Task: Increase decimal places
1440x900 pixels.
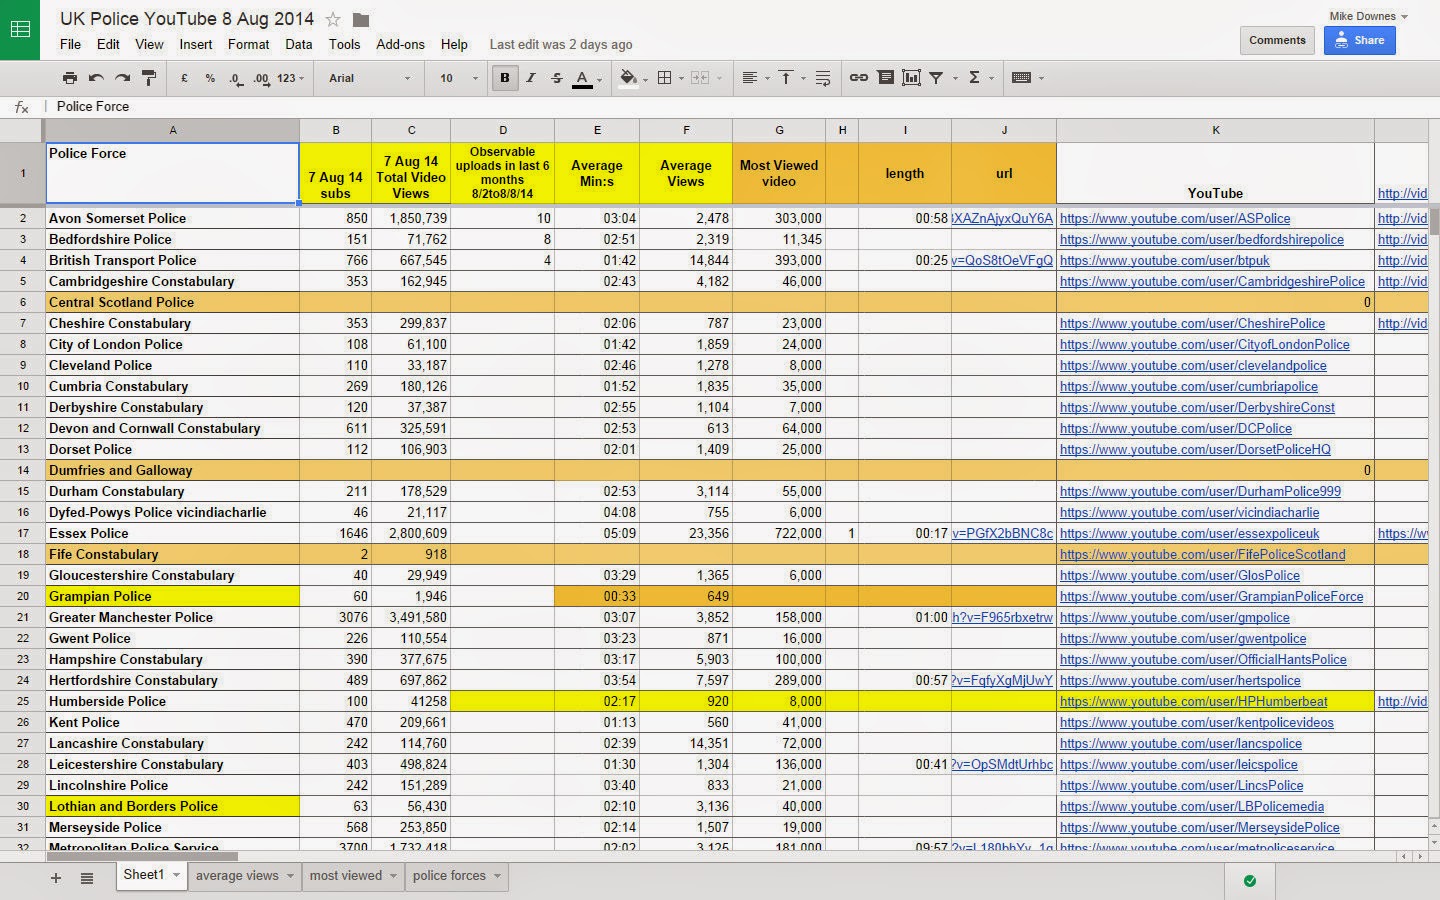Action: [261, 78]
